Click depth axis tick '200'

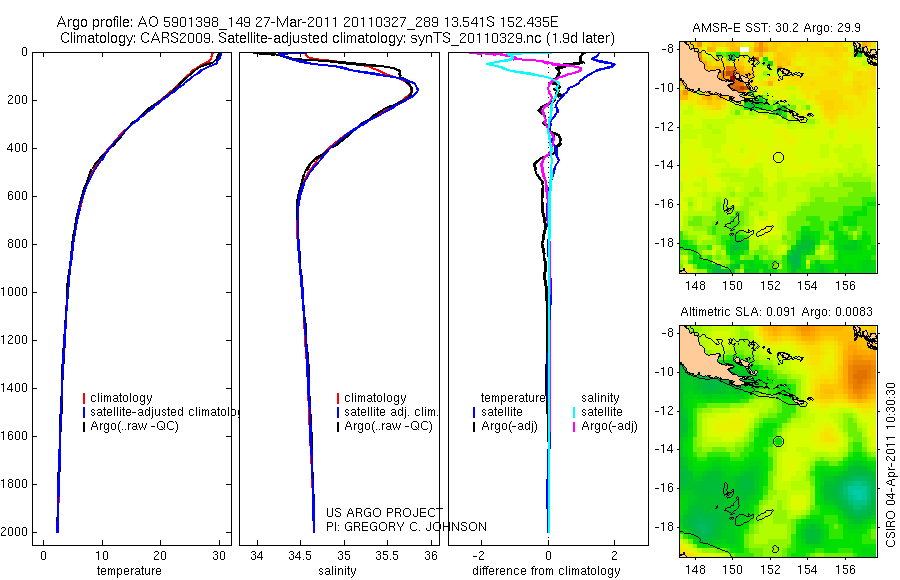tap(16, 100)
